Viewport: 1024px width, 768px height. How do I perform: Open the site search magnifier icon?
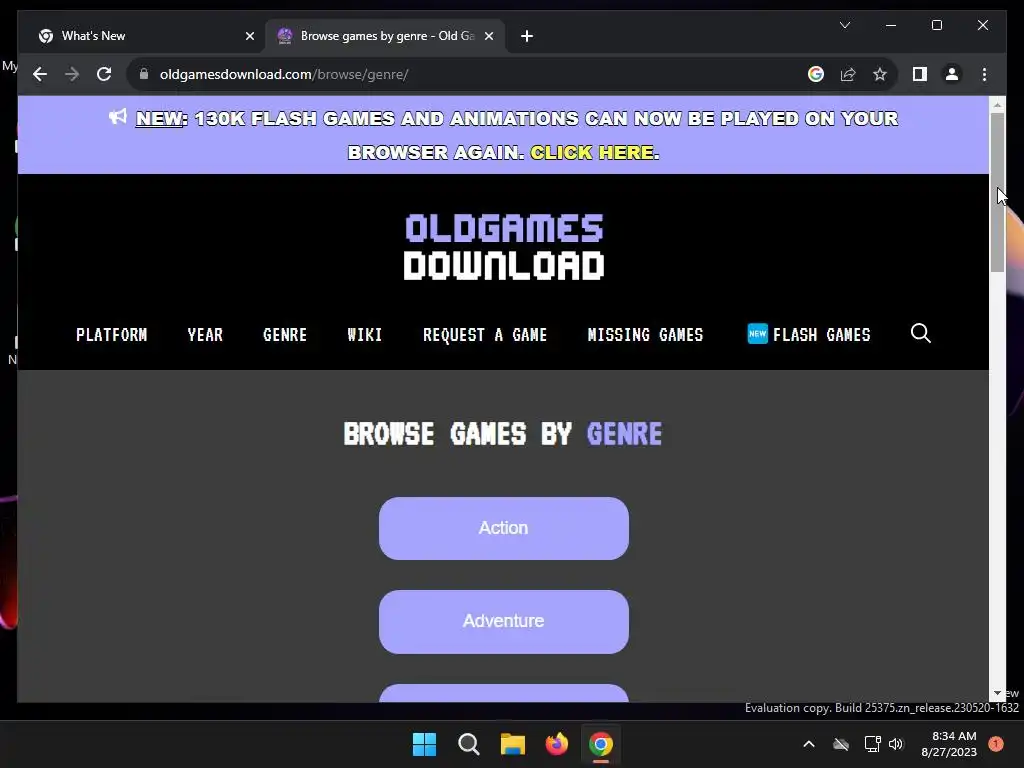point(920,334)
